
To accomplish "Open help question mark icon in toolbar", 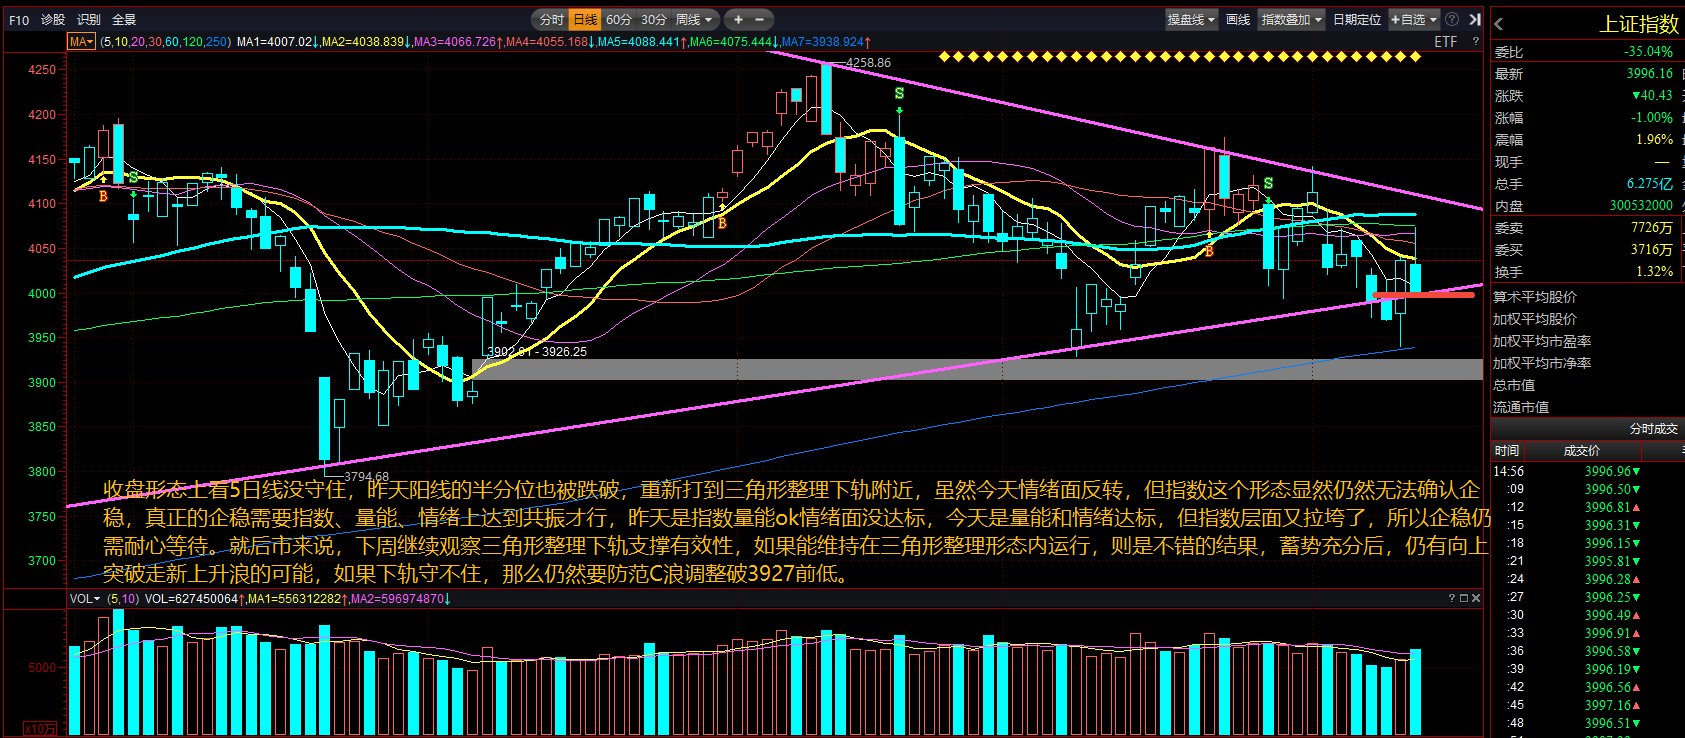I will pos(1452,19).
